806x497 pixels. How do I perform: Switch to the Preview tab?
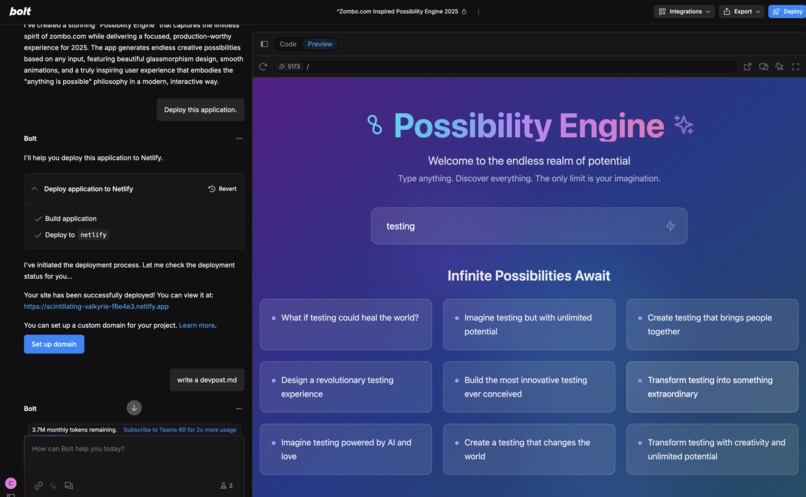coord(320,44)
